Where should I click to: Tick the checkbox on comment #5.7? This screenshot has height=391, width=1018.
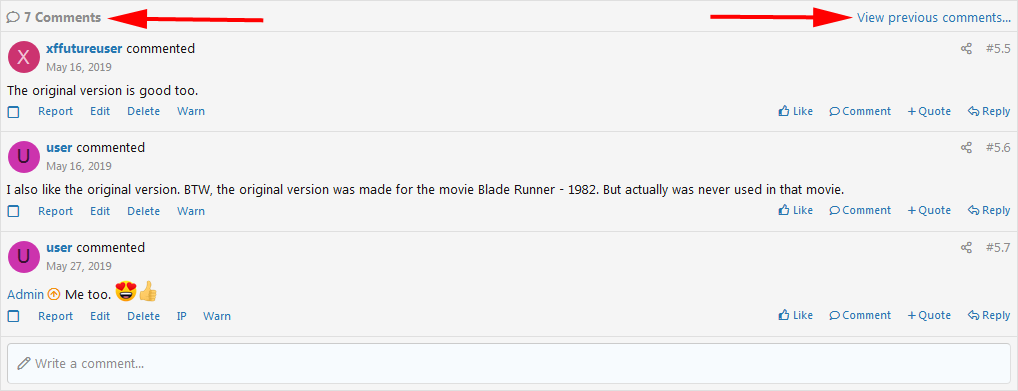pyautogui.click(x=14, y=316)
